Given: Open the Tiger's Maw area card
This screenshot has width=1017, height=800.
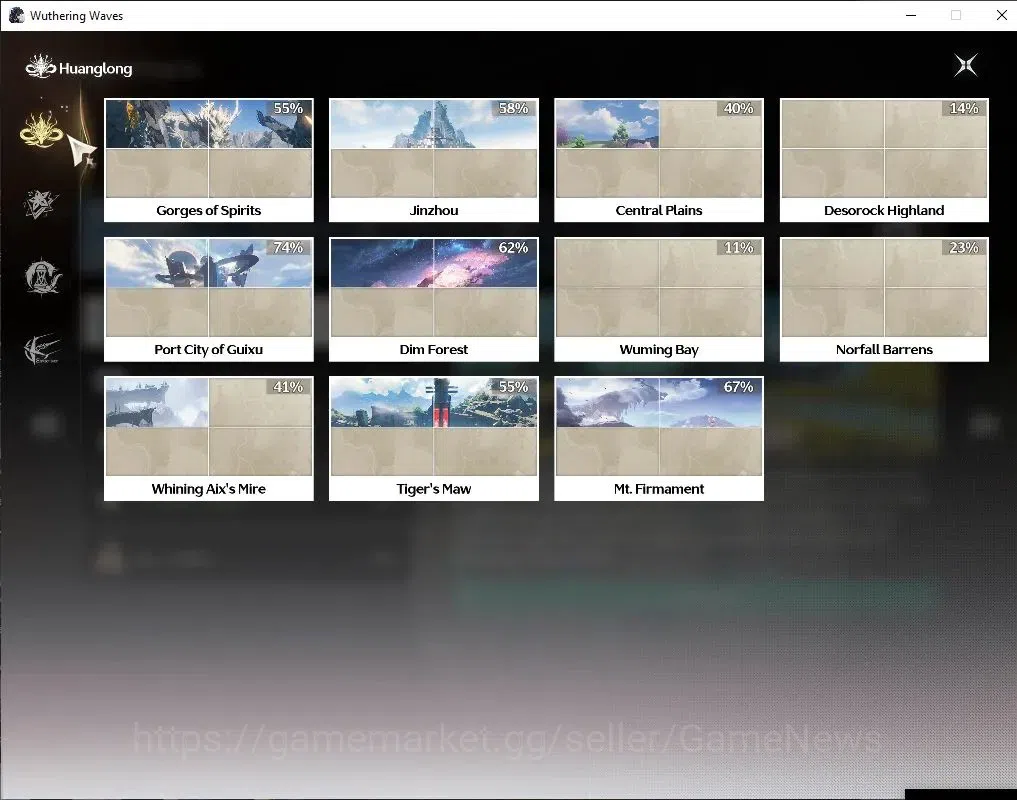Looking at the screenshot, I should pyautogui.click(x=434, y=439).
